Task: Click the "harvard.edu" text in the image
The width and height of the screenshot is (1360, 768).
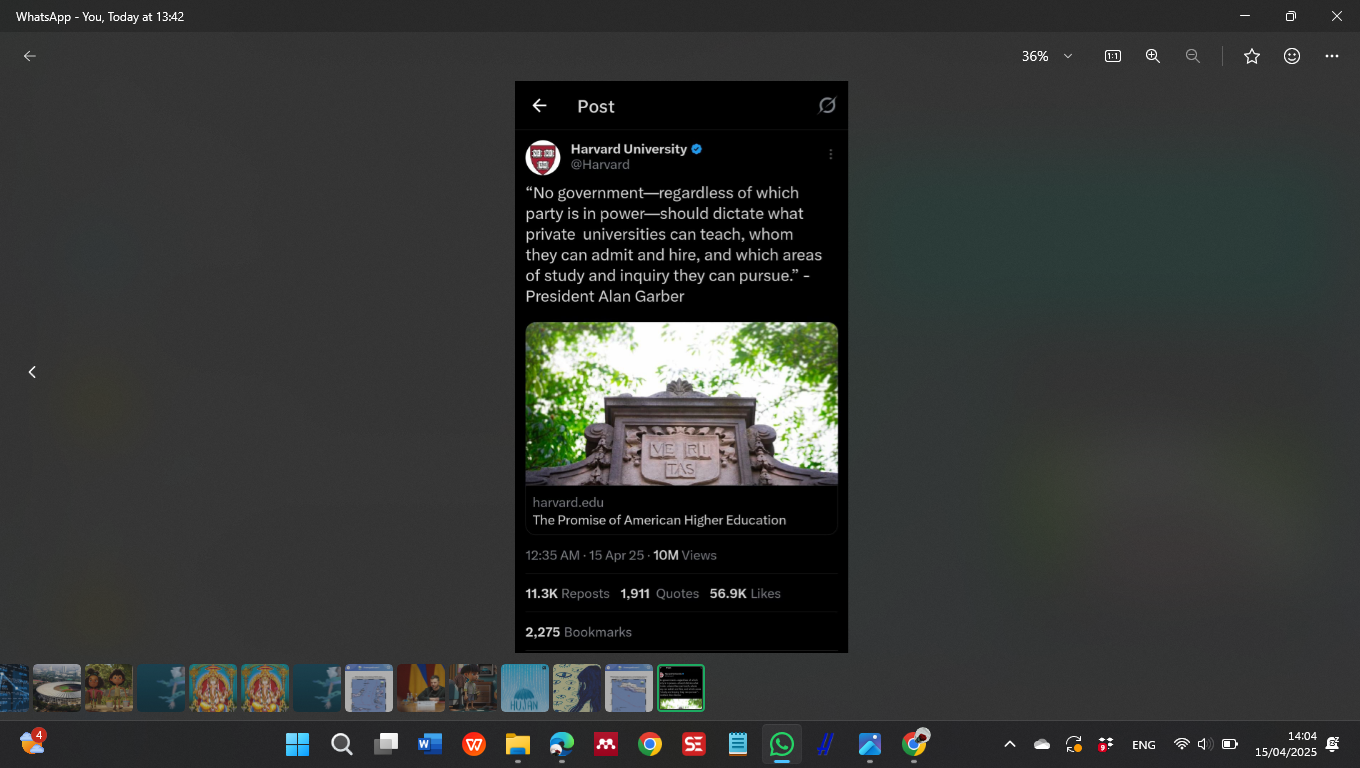Action: pos(568,502)
